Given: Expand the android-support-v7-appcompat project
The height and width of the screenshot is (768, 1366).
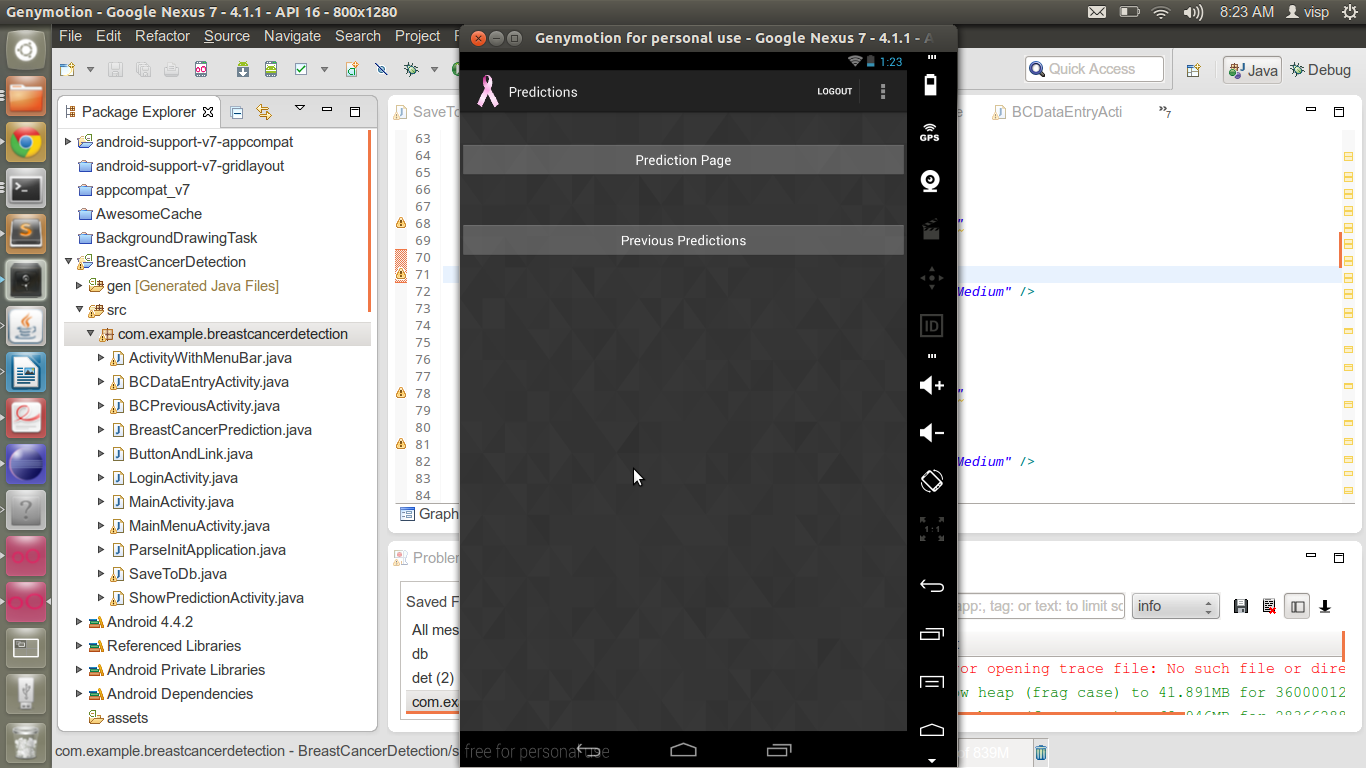Looking at the screenshot, I should pyautogui.click(x=68, y=142).
